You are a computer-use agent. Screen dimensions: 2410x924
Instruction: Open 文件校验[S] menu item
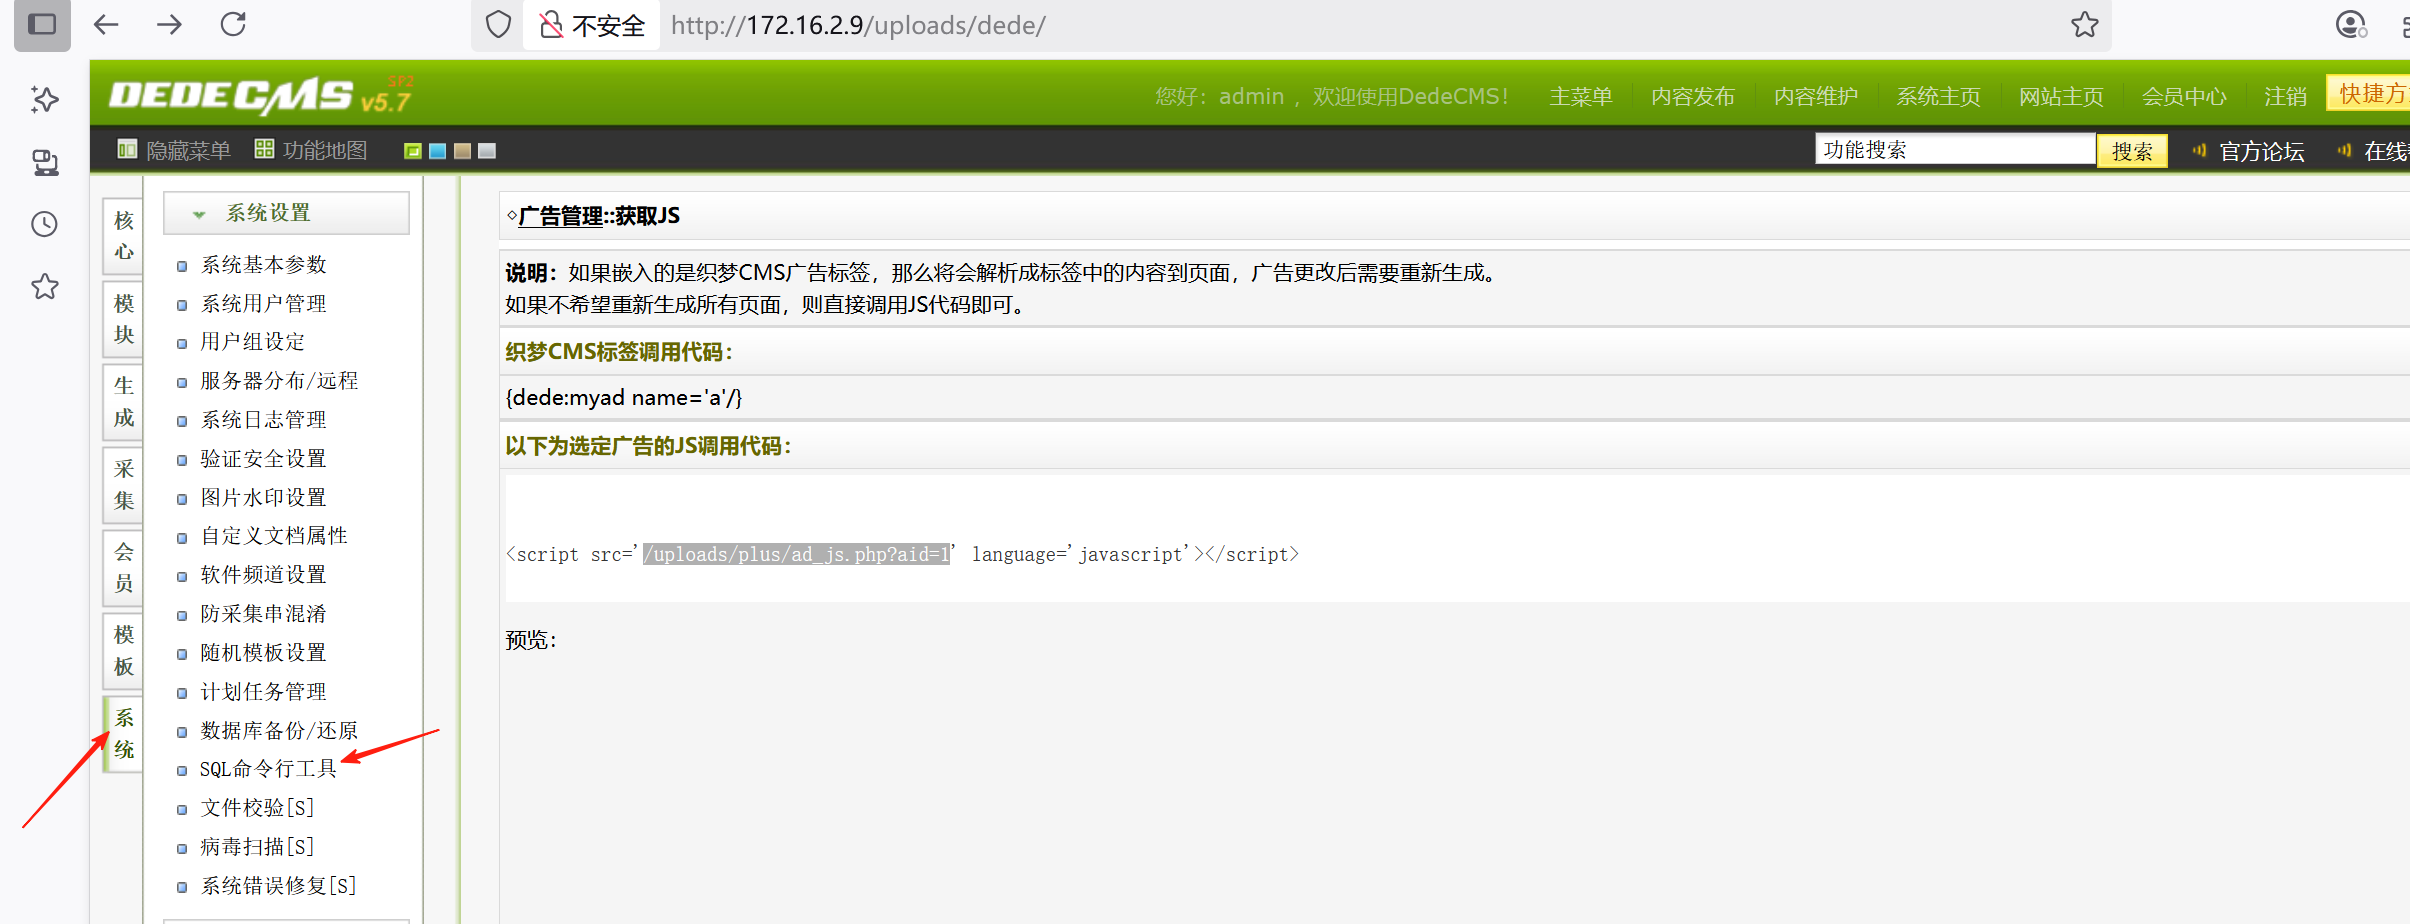258,808
